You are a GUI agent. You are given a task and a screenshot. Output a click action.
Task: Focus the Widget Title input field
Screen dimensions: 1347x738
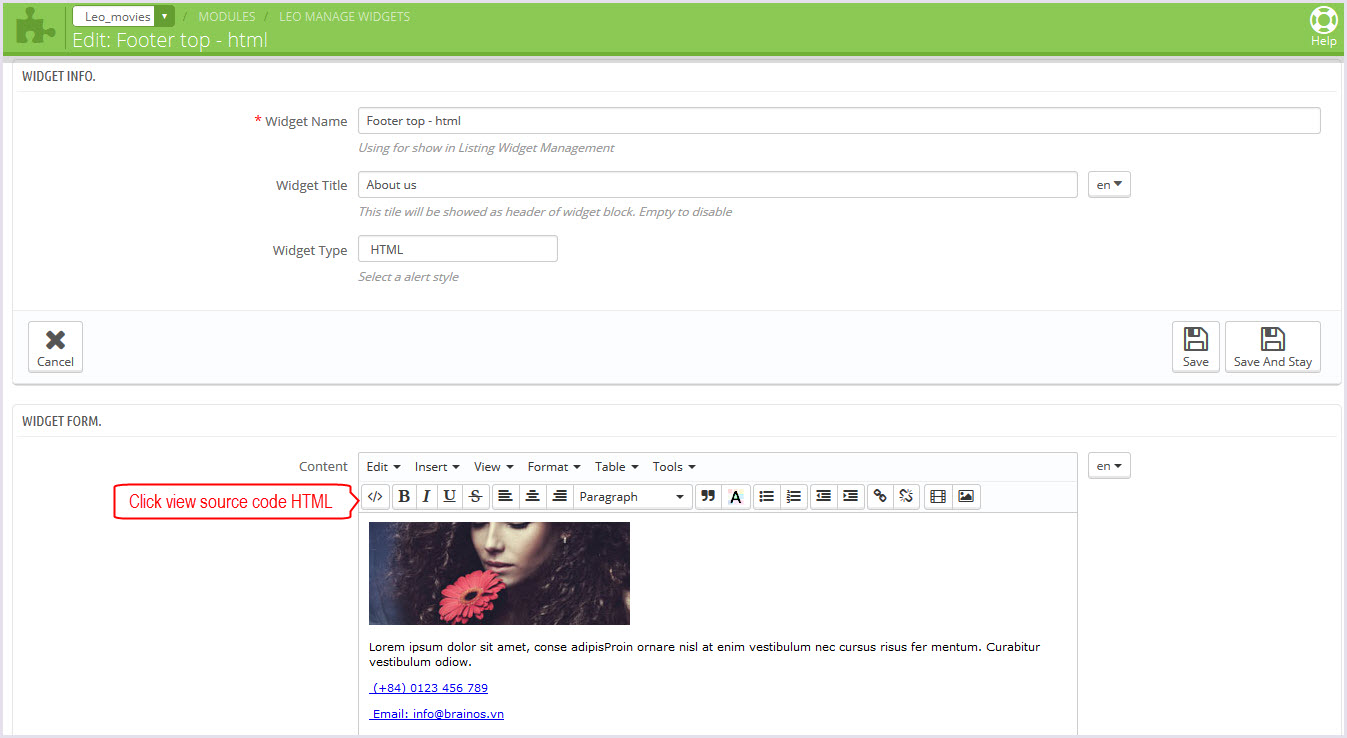[718, 185]
